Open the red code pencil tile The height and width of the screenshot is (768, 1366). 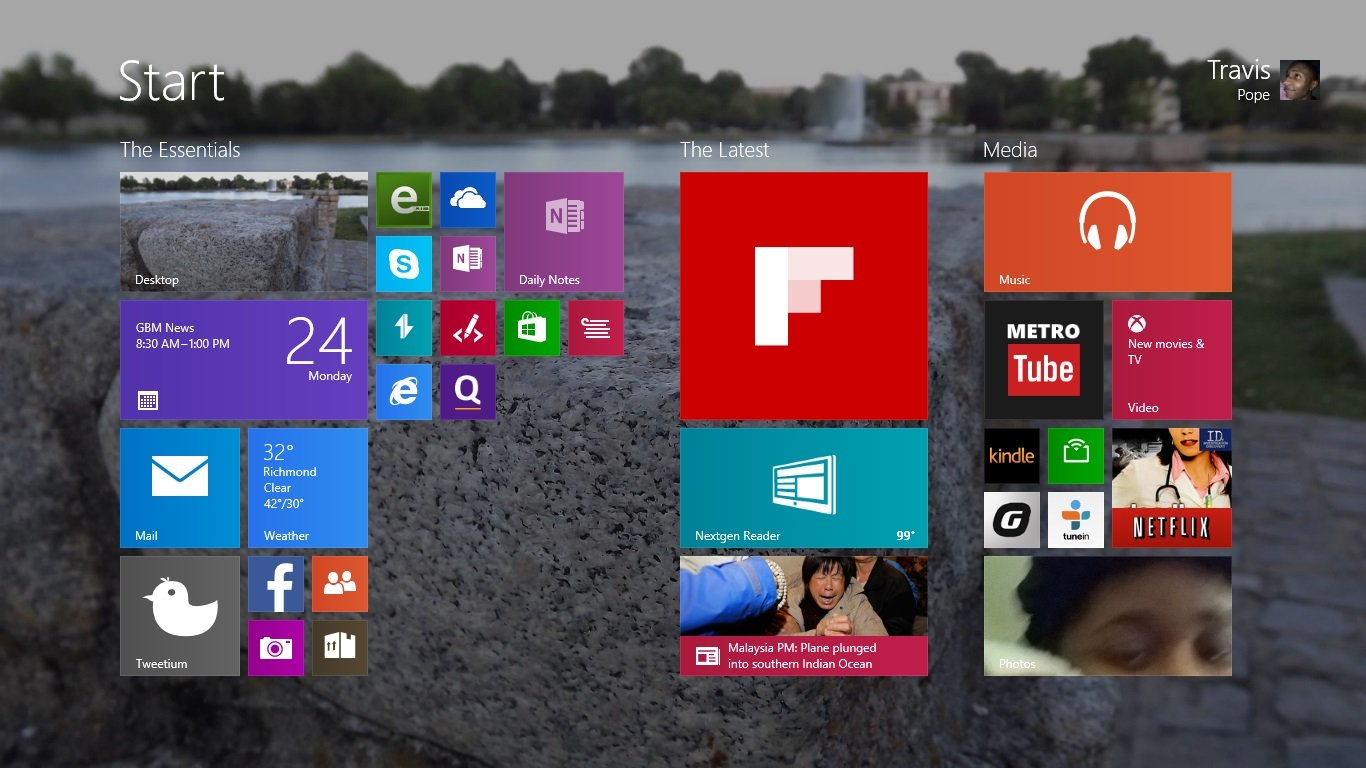coord(468,328)
